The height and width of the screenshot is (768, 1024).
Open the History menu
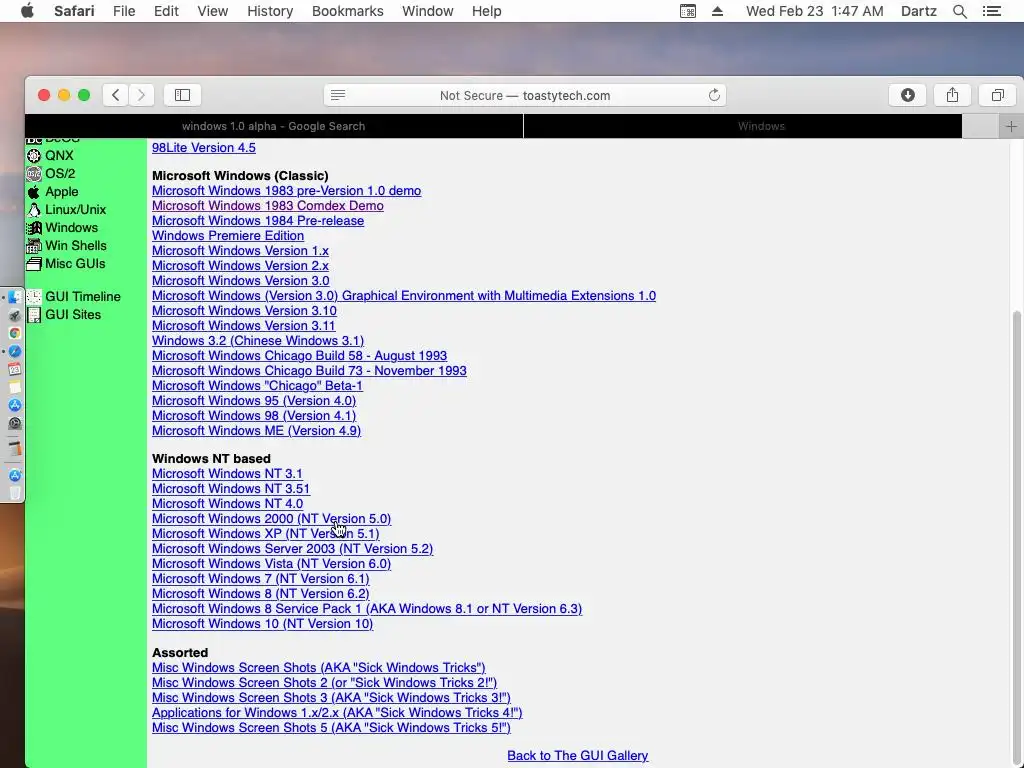[x=270, y=11]
